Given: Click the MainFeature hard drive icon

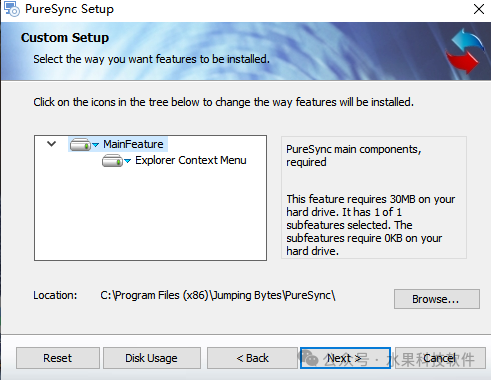Looking at the screenshot, I should [80, 145].
